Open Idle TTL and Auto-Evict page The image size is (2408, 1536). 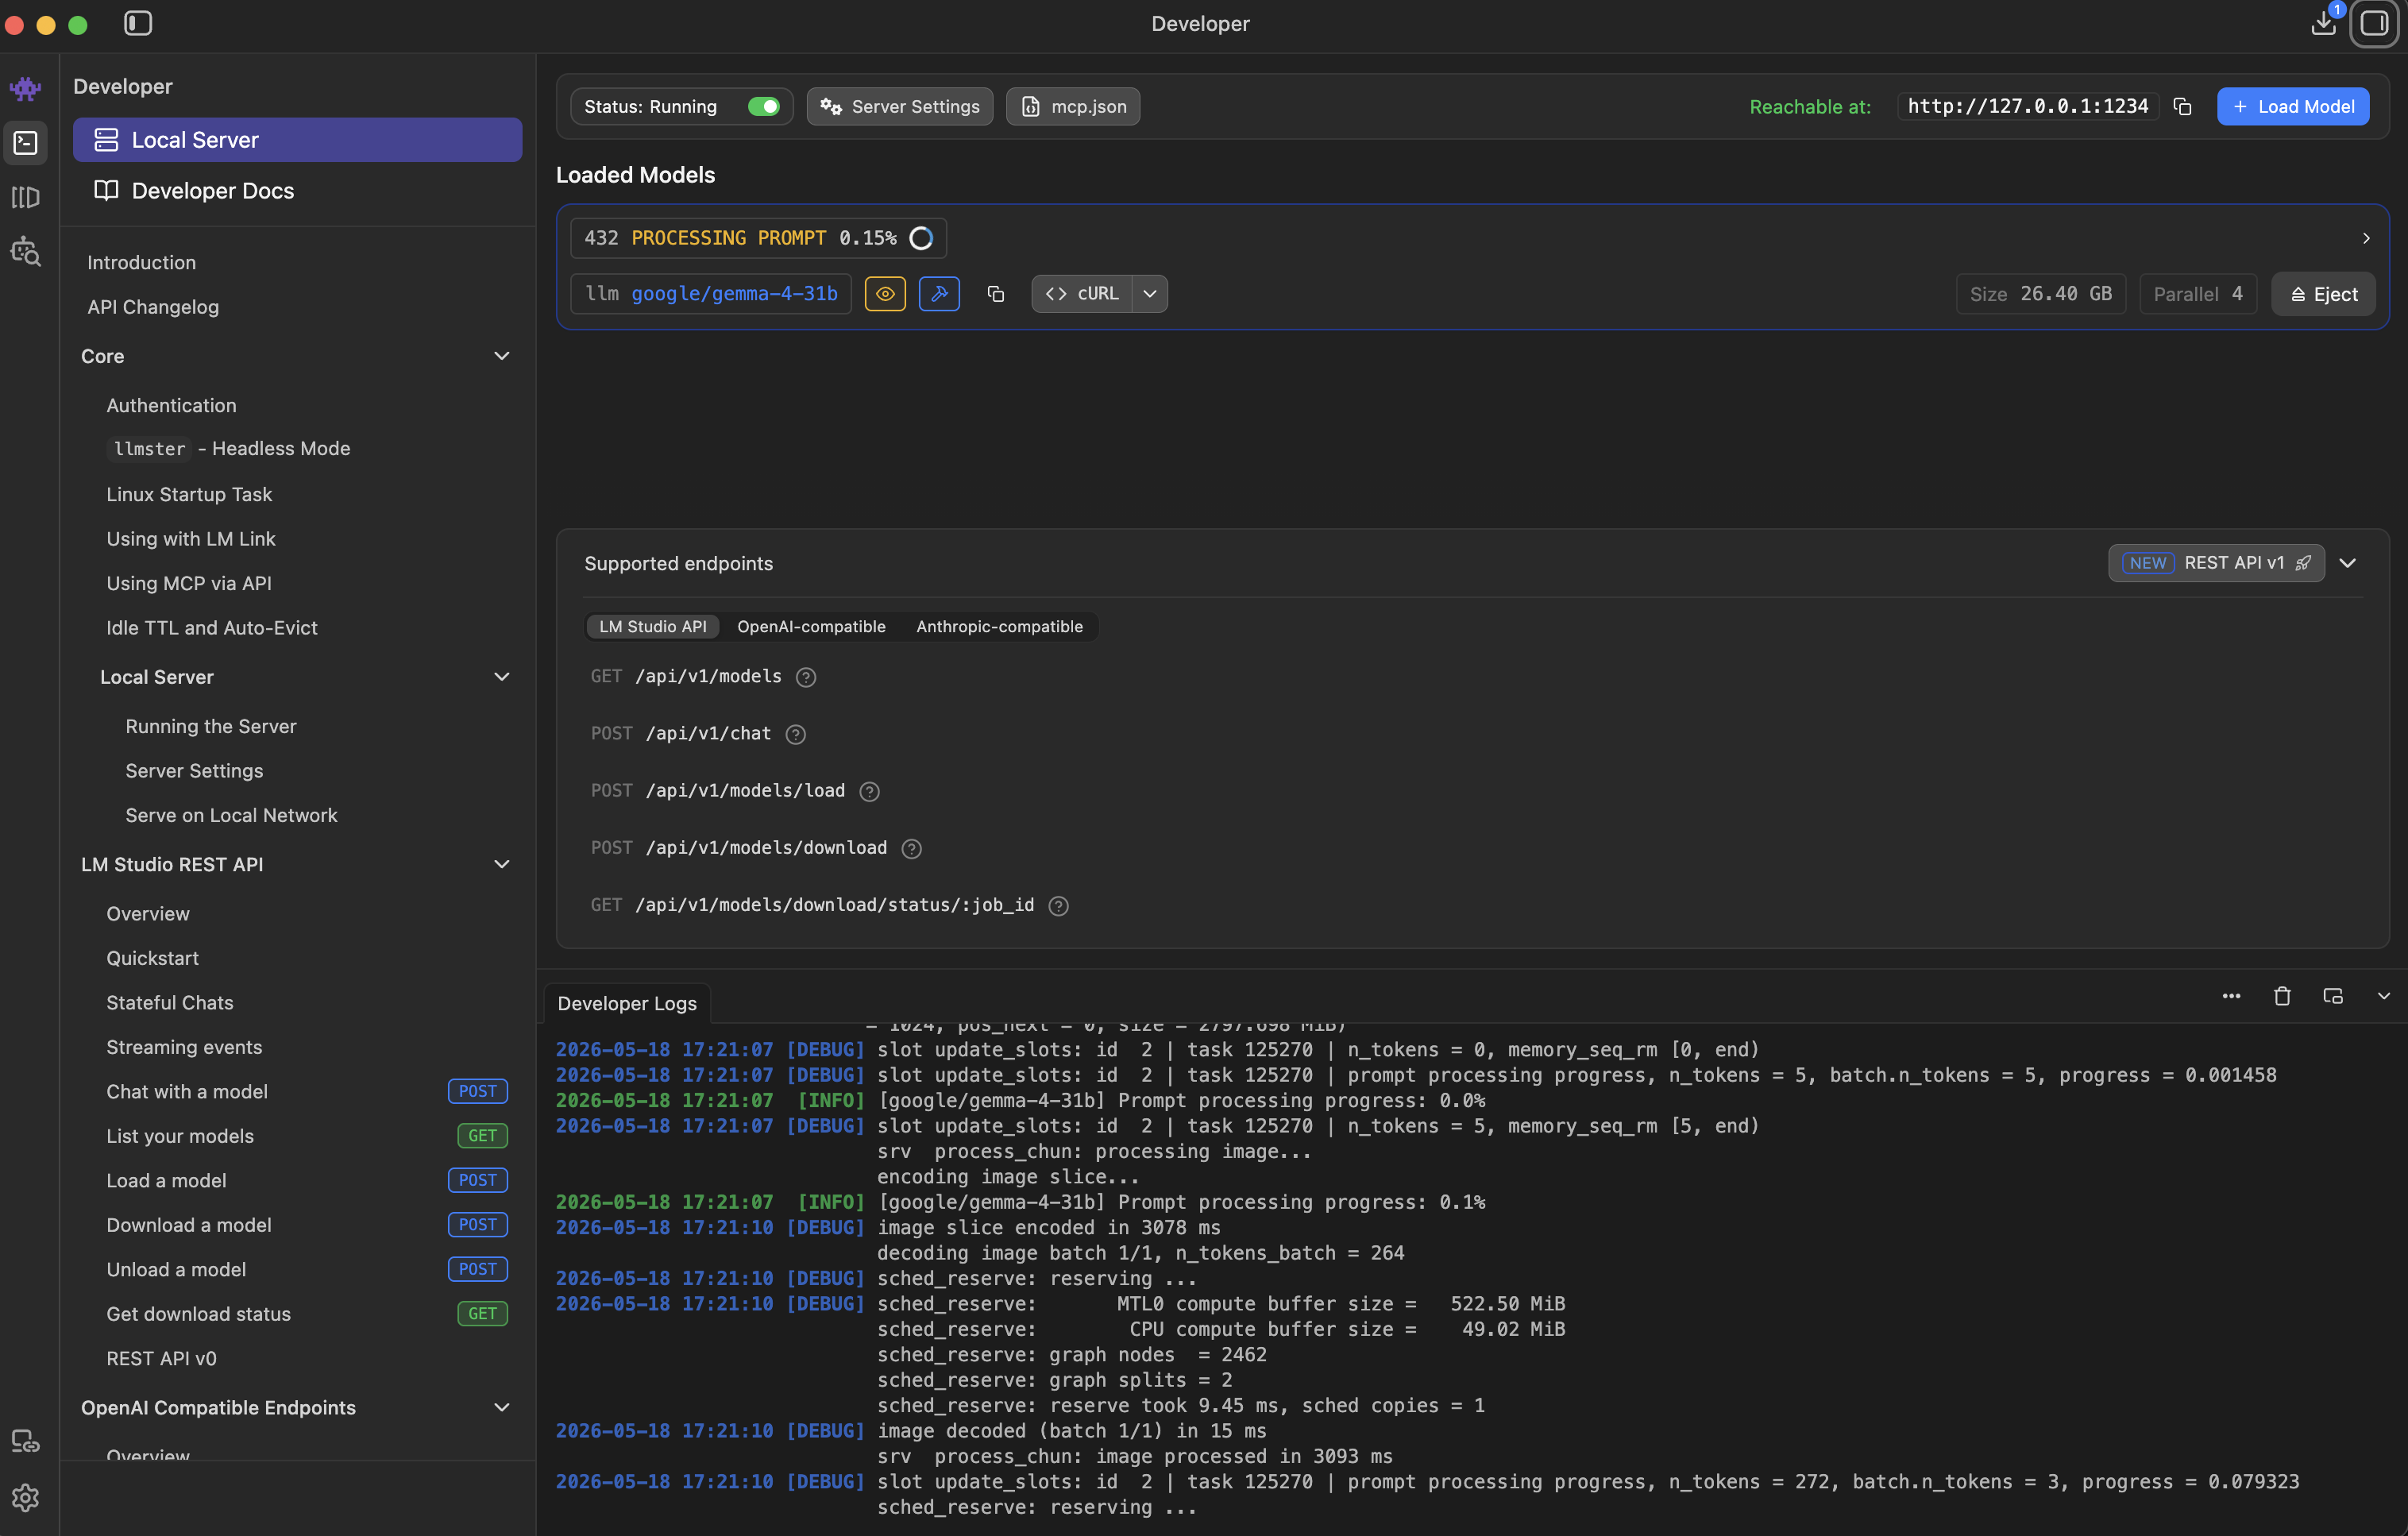(212, 628)
